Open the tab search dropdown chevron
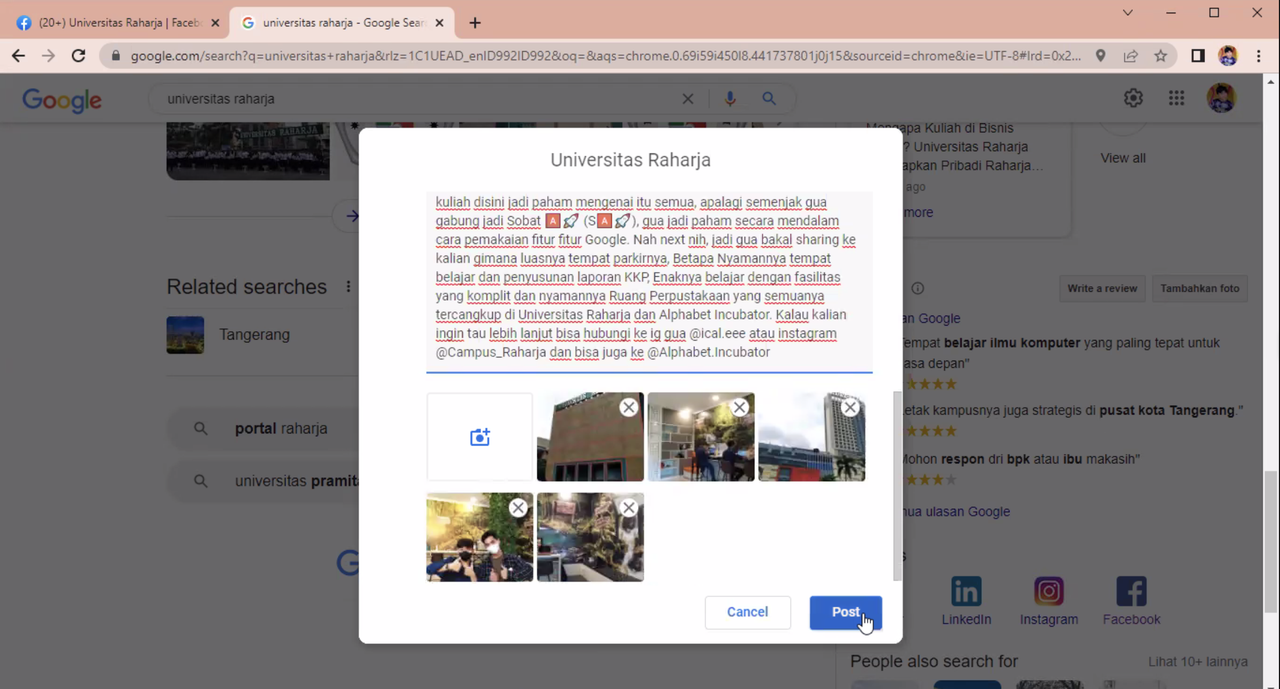This screenshot has height=689, width=1280. (1128, 13)
